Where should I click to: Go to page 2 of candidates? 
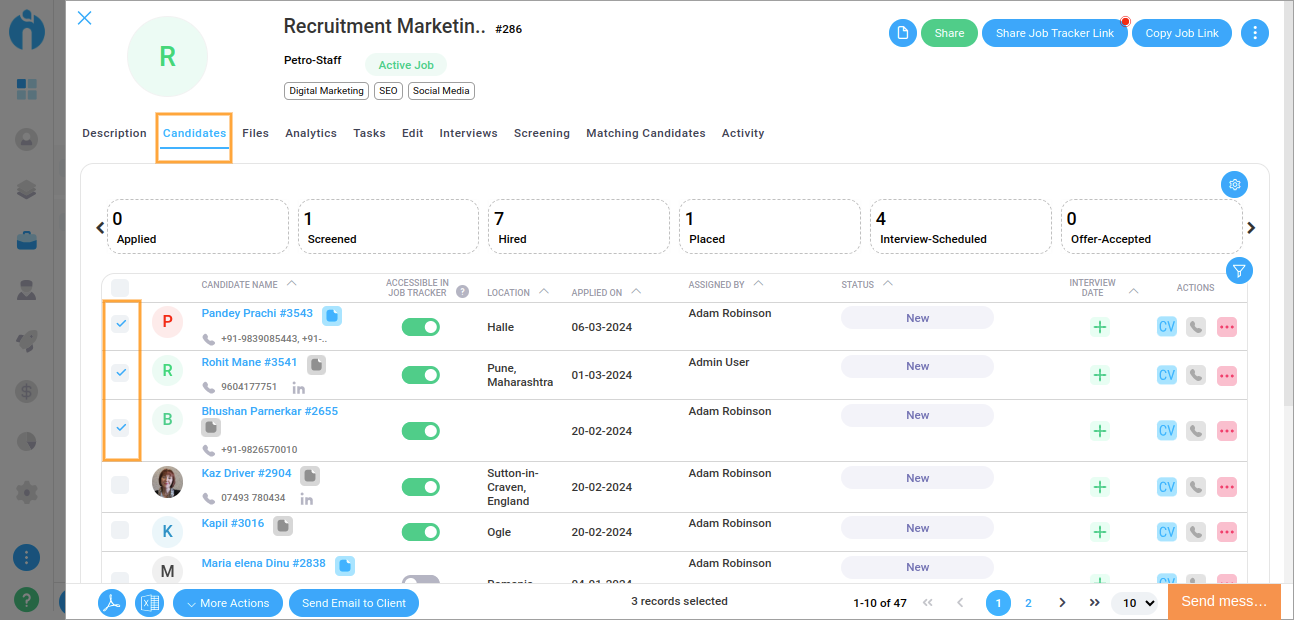click(x=1028, y=603)
